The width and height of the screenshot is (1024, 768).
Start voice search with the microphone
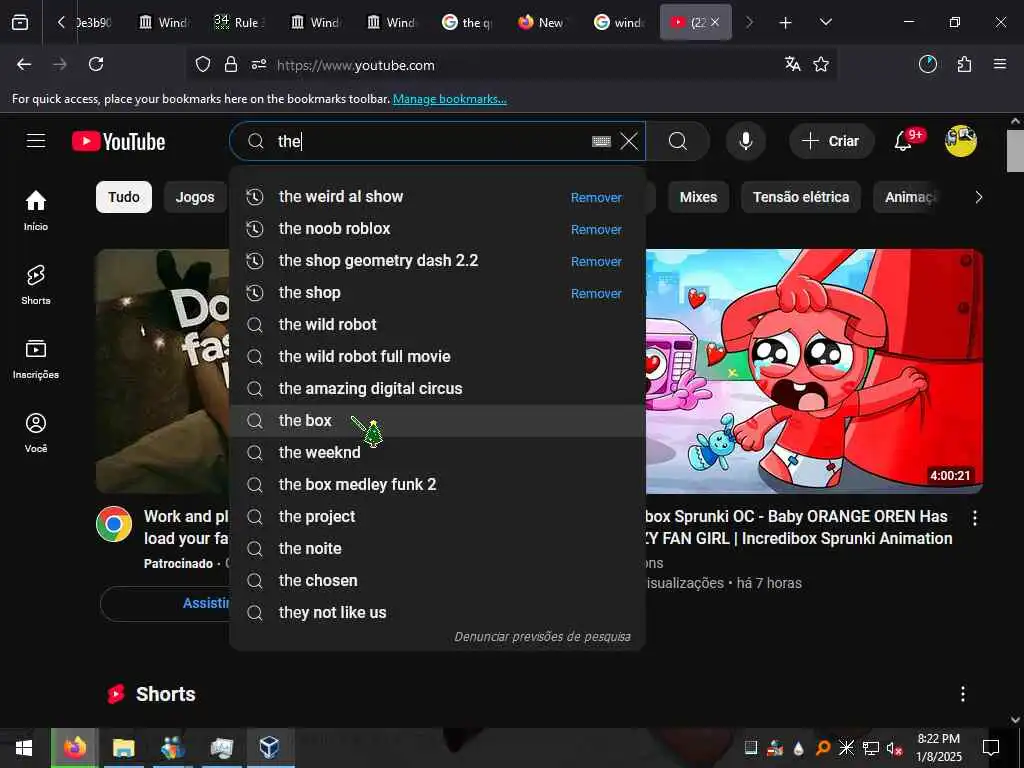tap(745, 141)
